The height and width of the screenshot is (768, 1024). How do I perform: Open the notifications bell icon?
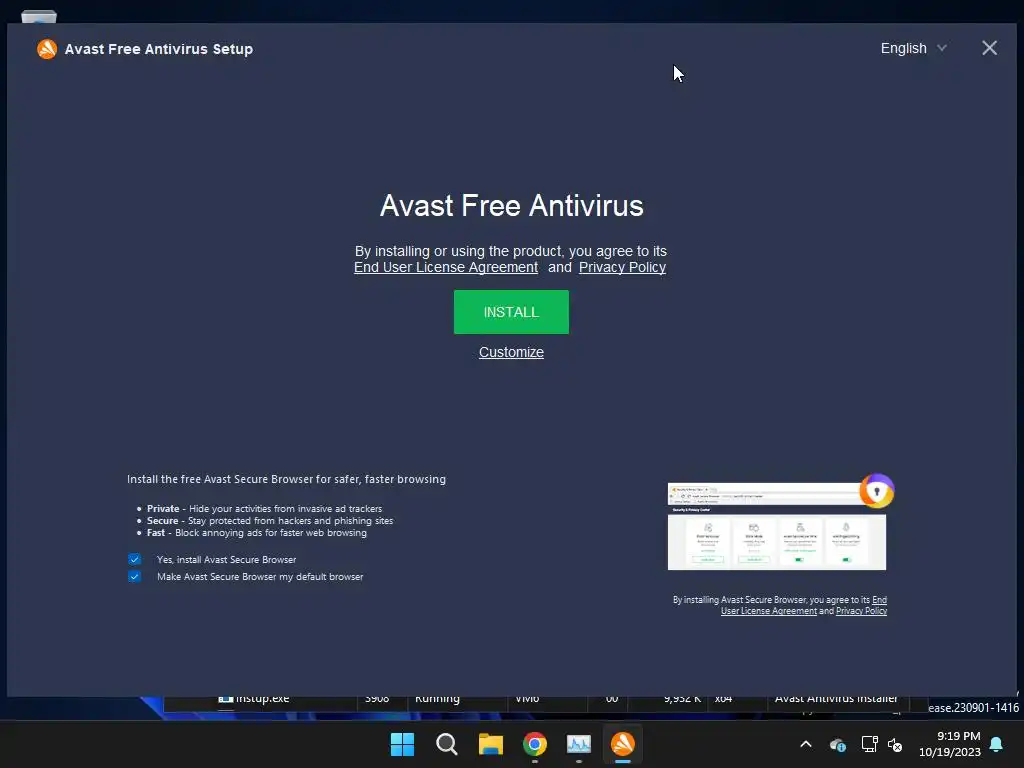click(x=996, y=744)
